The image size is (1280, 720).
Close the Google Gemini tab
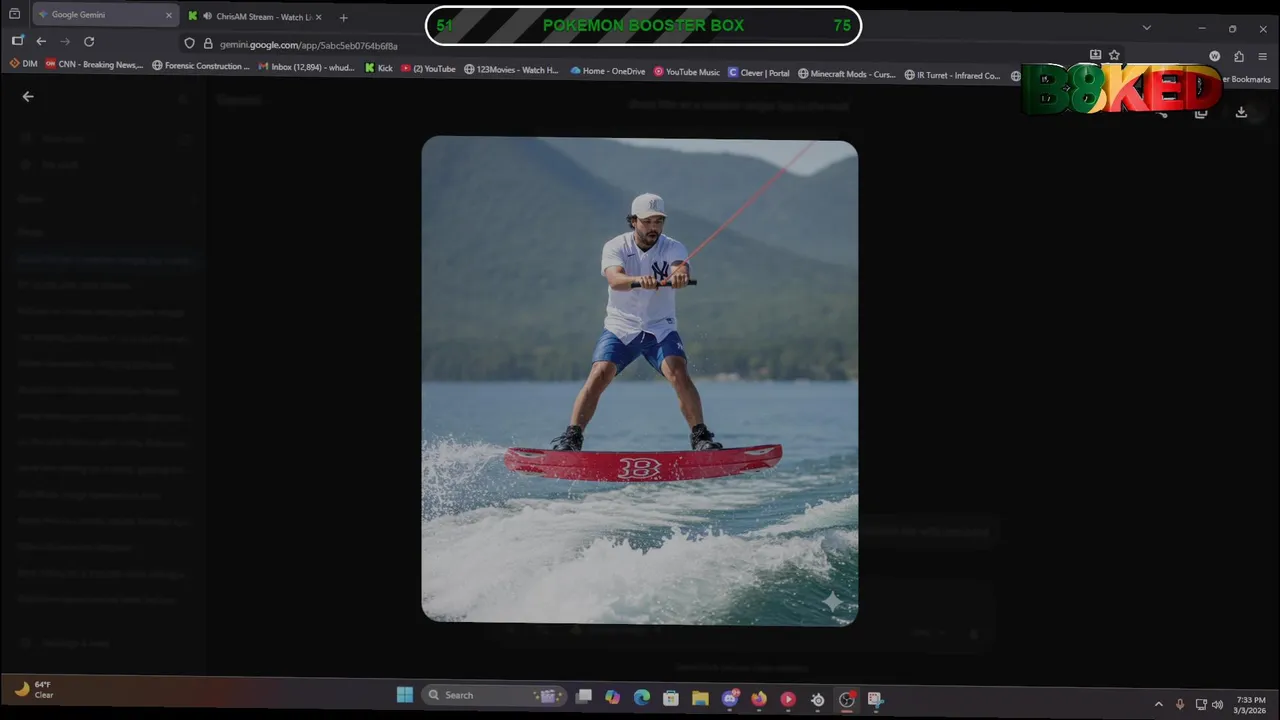click(x=168, y=15)
